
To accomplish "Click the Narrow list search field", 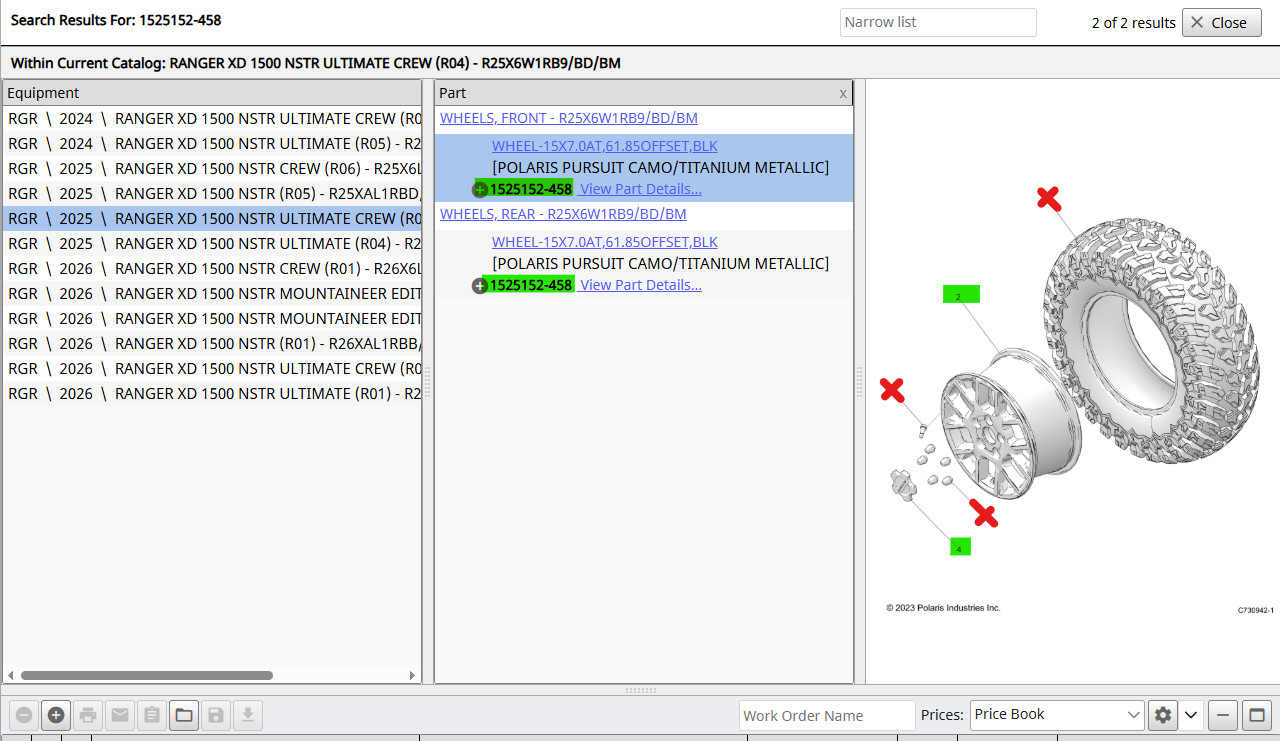I will click(x=937, y=22).
